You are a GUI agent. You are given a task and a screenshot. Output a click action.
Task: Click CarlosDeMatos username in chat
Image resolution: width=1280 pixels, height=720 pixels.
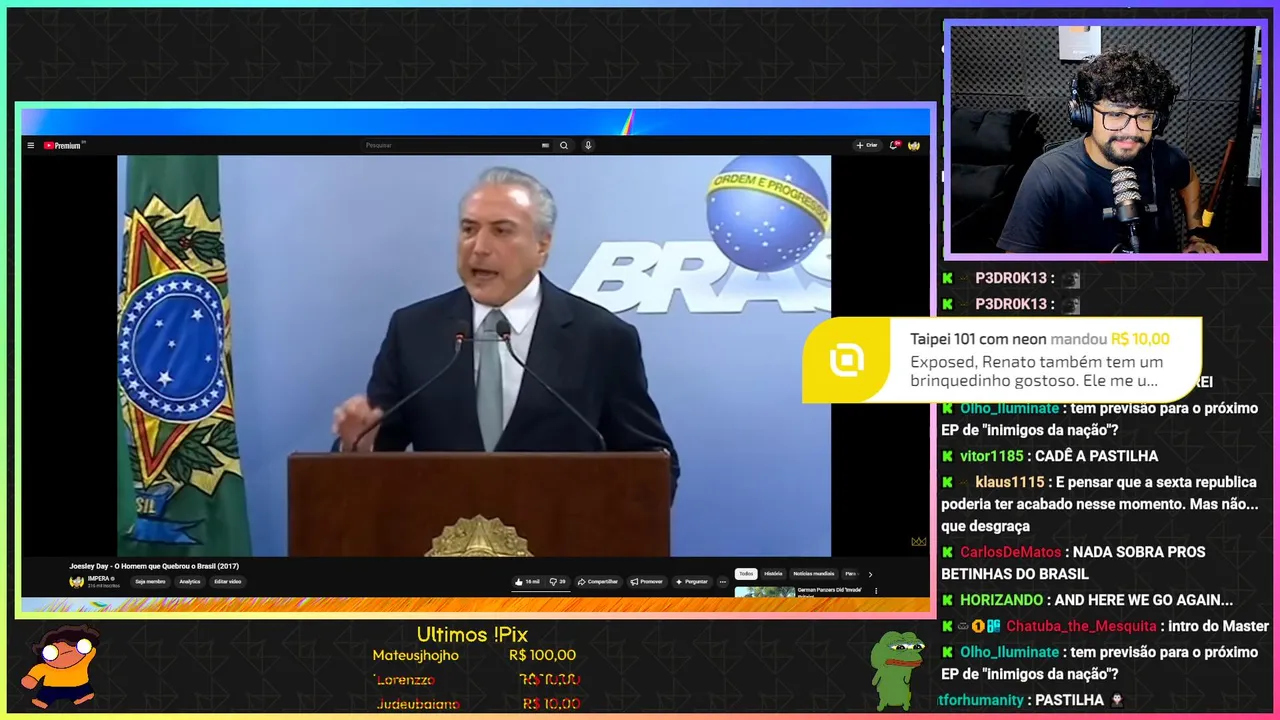(x=1010, y=552)
